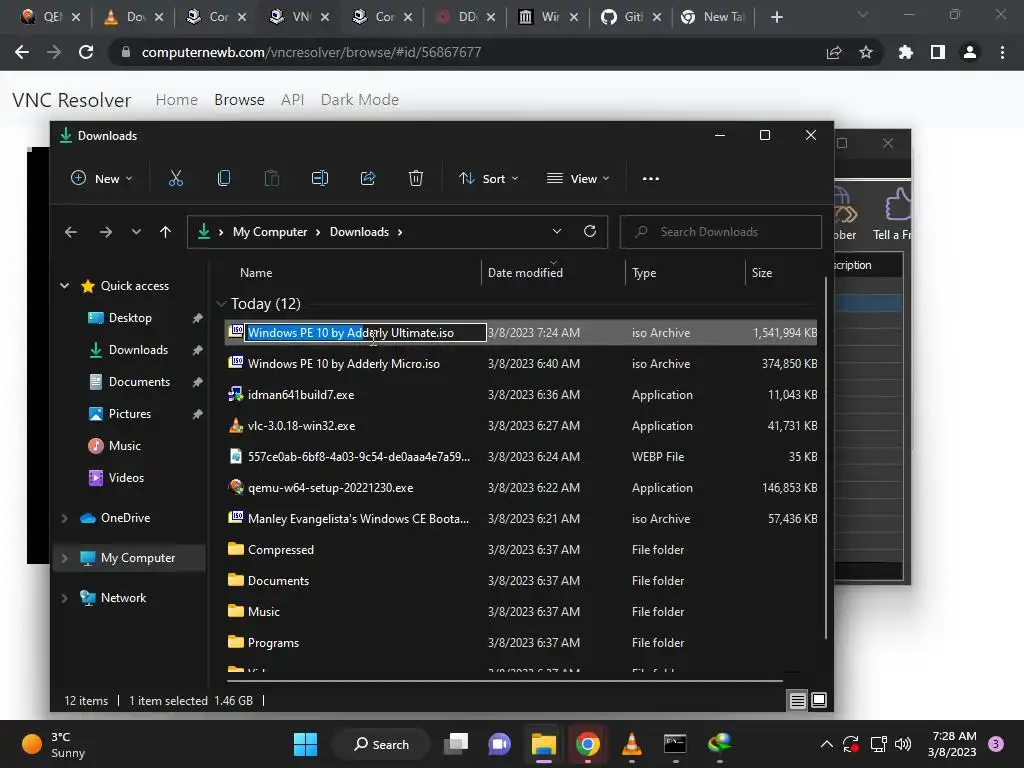Screen dimensions: 1024x768
Task: Click the browser address bar URL
Action: pos(312,52)
